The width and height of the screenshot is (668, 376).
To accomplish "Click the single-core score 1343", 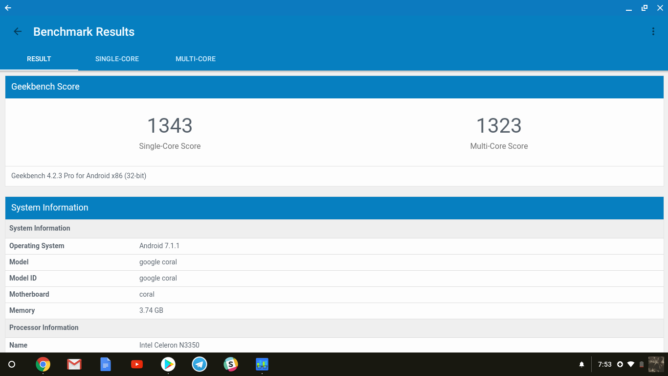I will pyautogui.click(x=170, y=126).
